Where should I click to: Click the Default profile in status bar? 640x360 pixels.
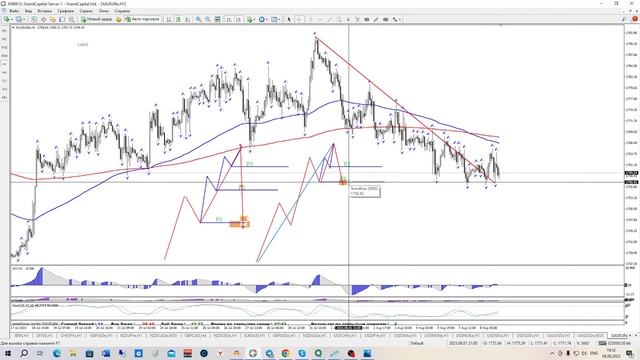pyautogui.click(x=417, y=343)
